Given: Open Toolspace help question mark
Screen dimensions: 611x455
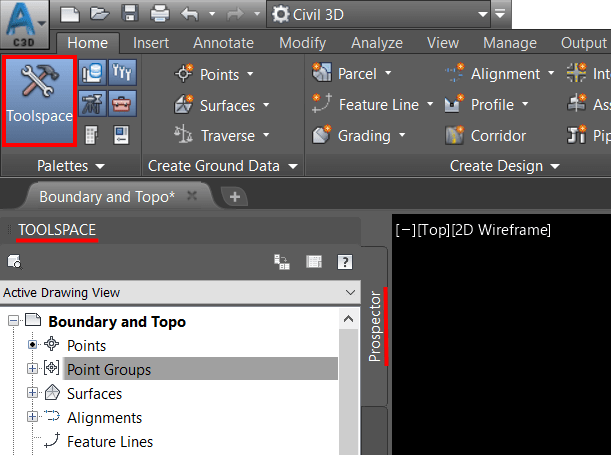Looking at the screenshot, I should pyautogui.click(x=345, y=262).
